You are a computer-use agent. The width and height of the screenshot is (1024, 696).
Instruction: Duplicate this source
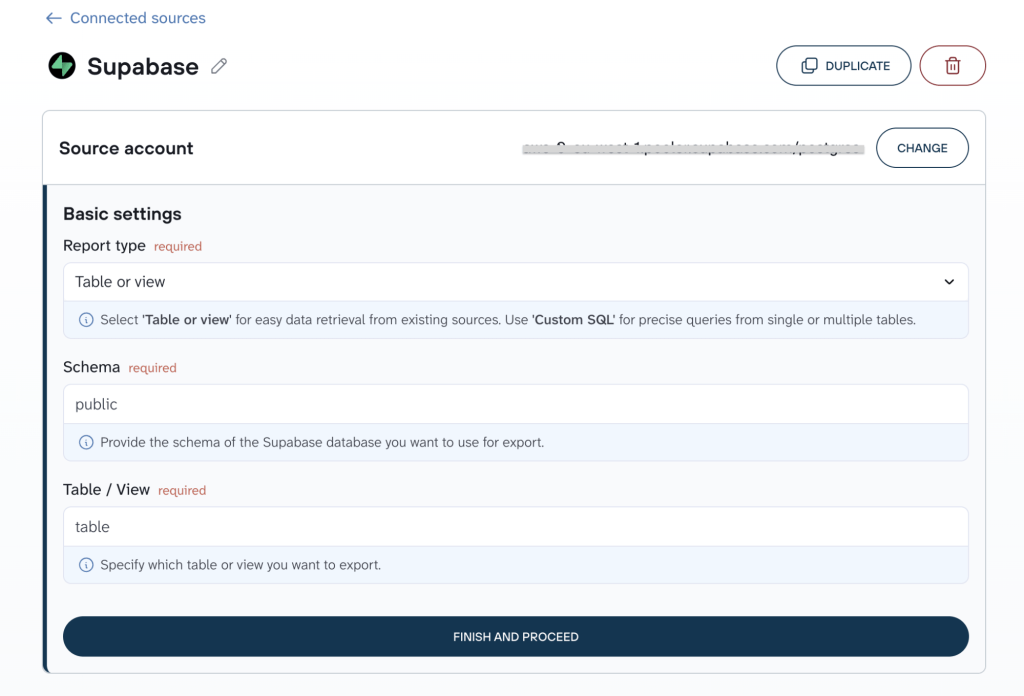(x=843, y=65)
